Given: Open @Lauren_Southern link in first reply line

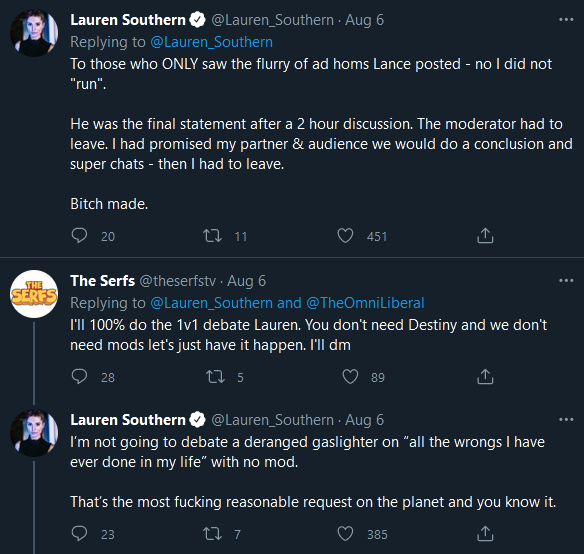Looking at the screenshot, I should [211, 42].
